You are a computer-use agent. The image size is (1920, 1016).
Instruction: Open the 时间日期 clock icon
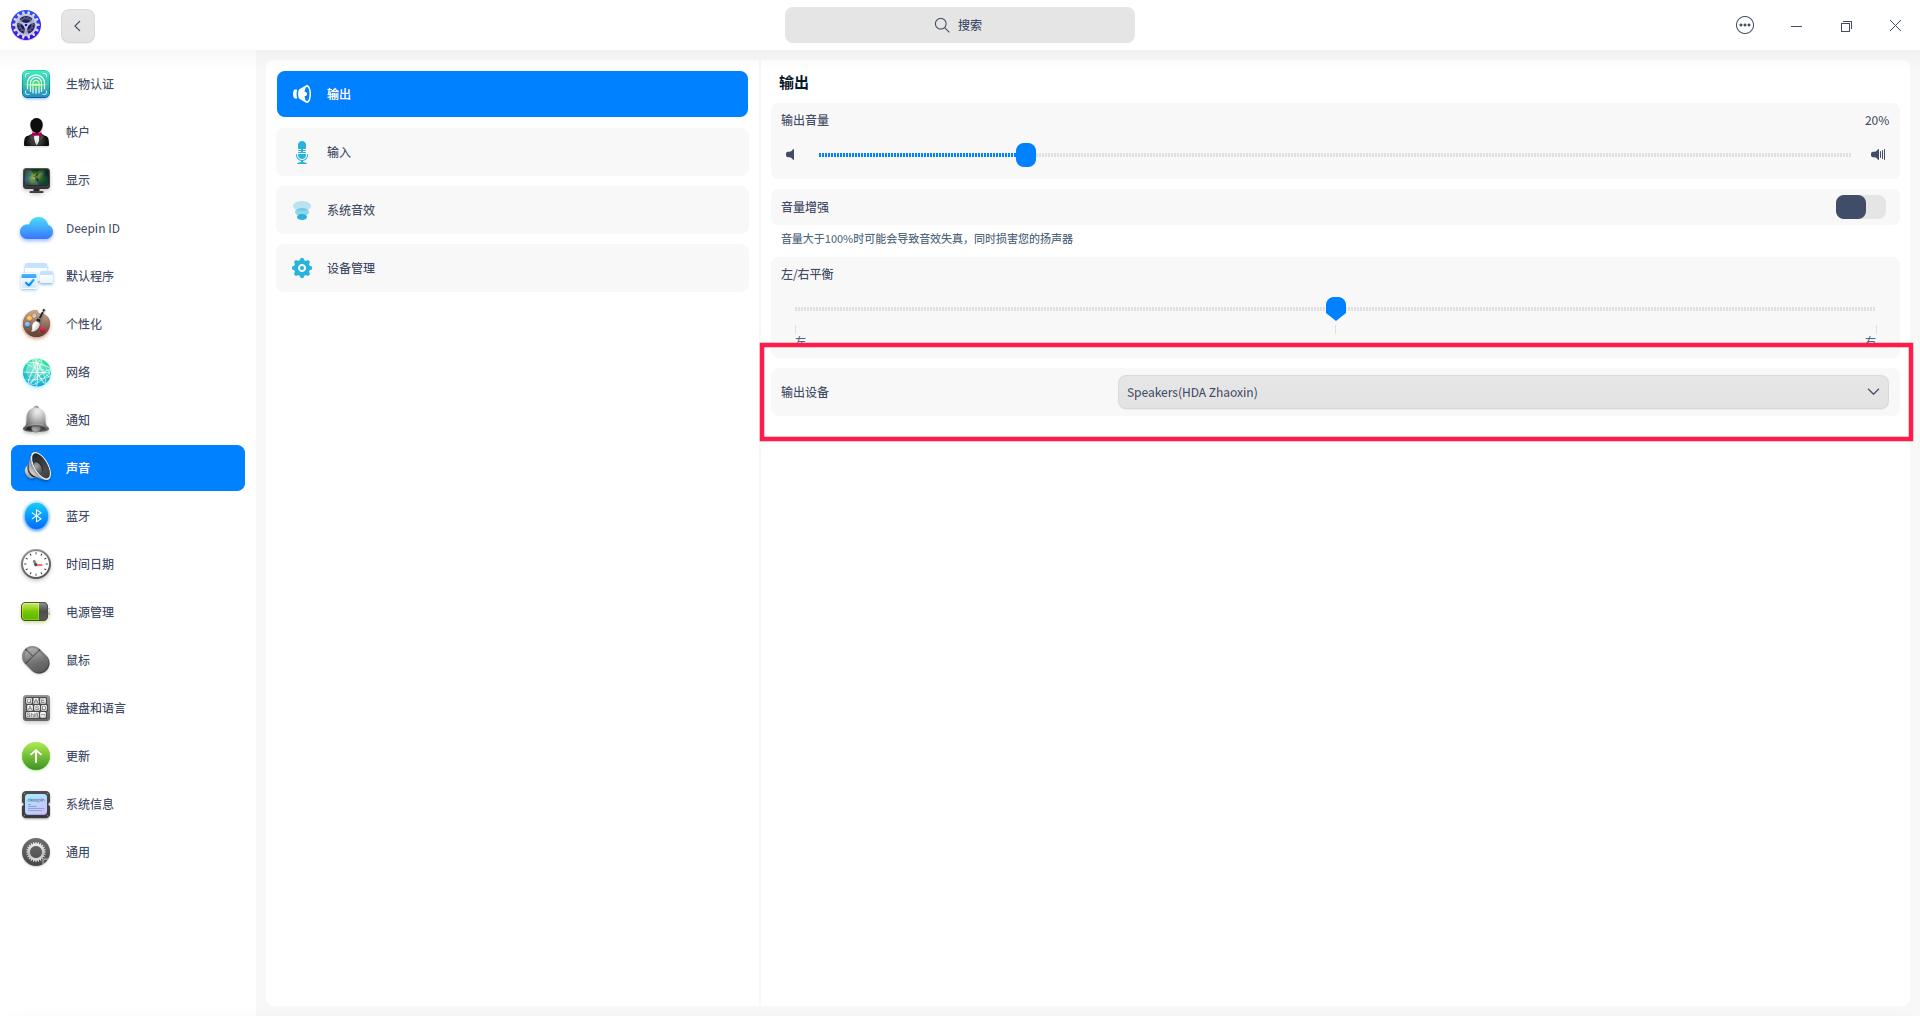tap(36, 564)
